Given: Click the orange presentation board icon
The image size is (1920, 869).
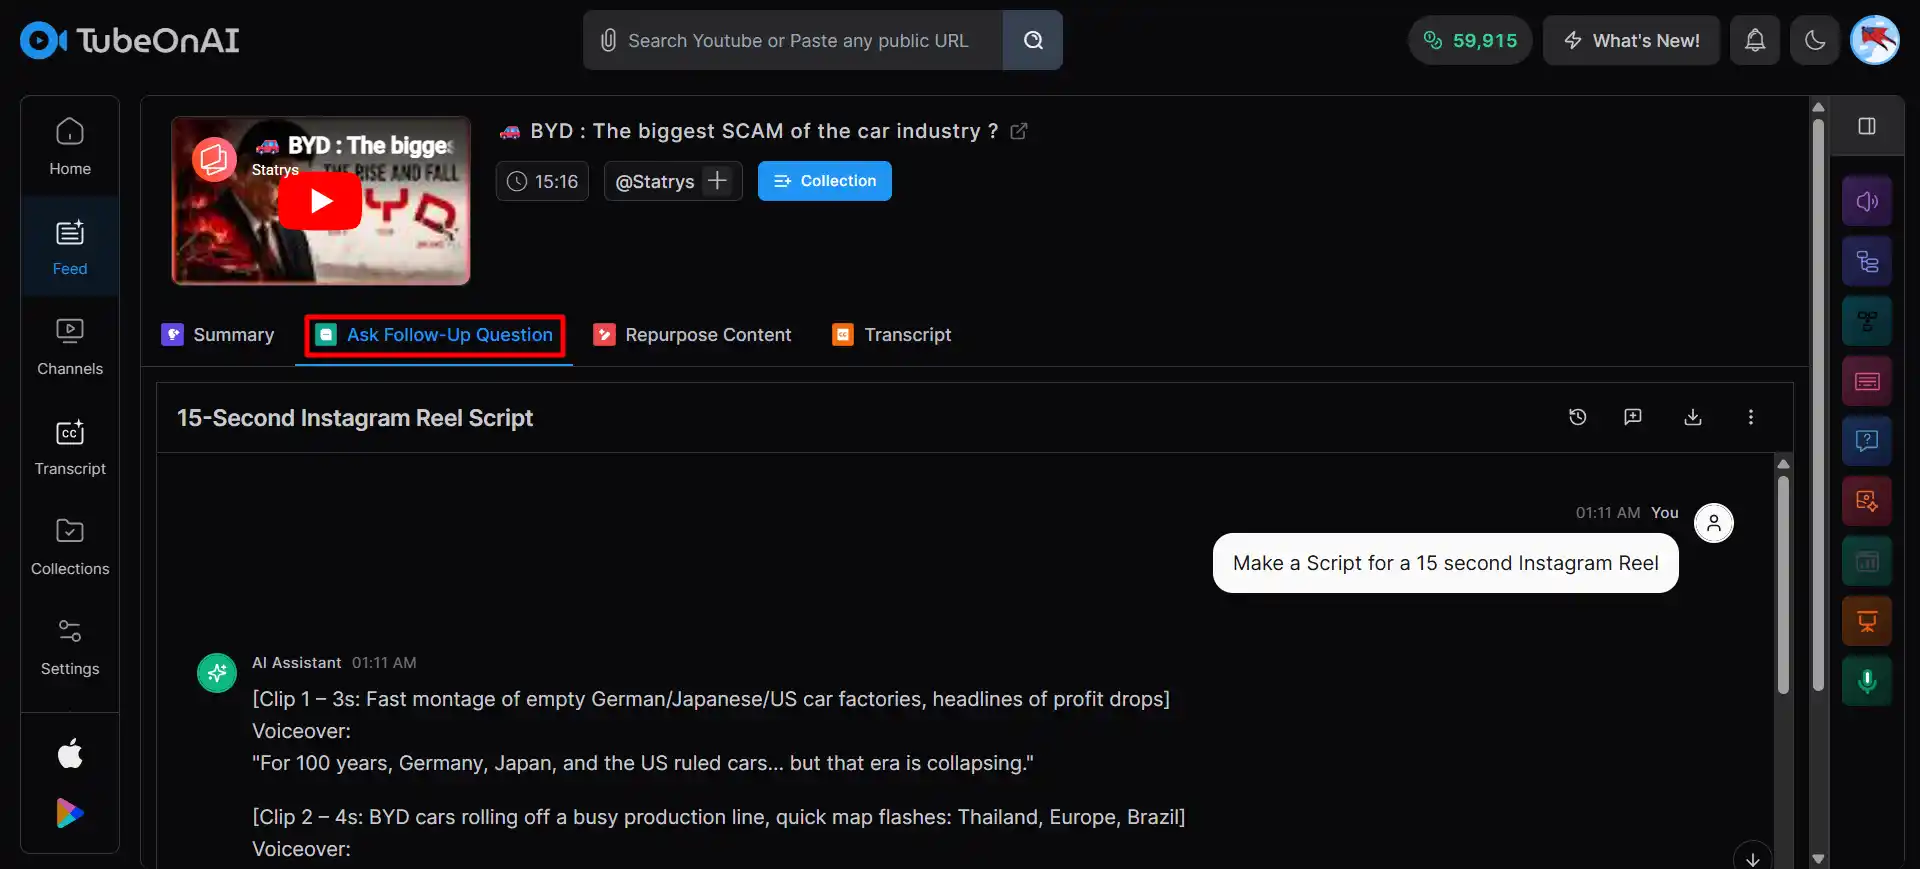Looking at the screenshot, I should pyautogui.click(x=1866, y=622).
